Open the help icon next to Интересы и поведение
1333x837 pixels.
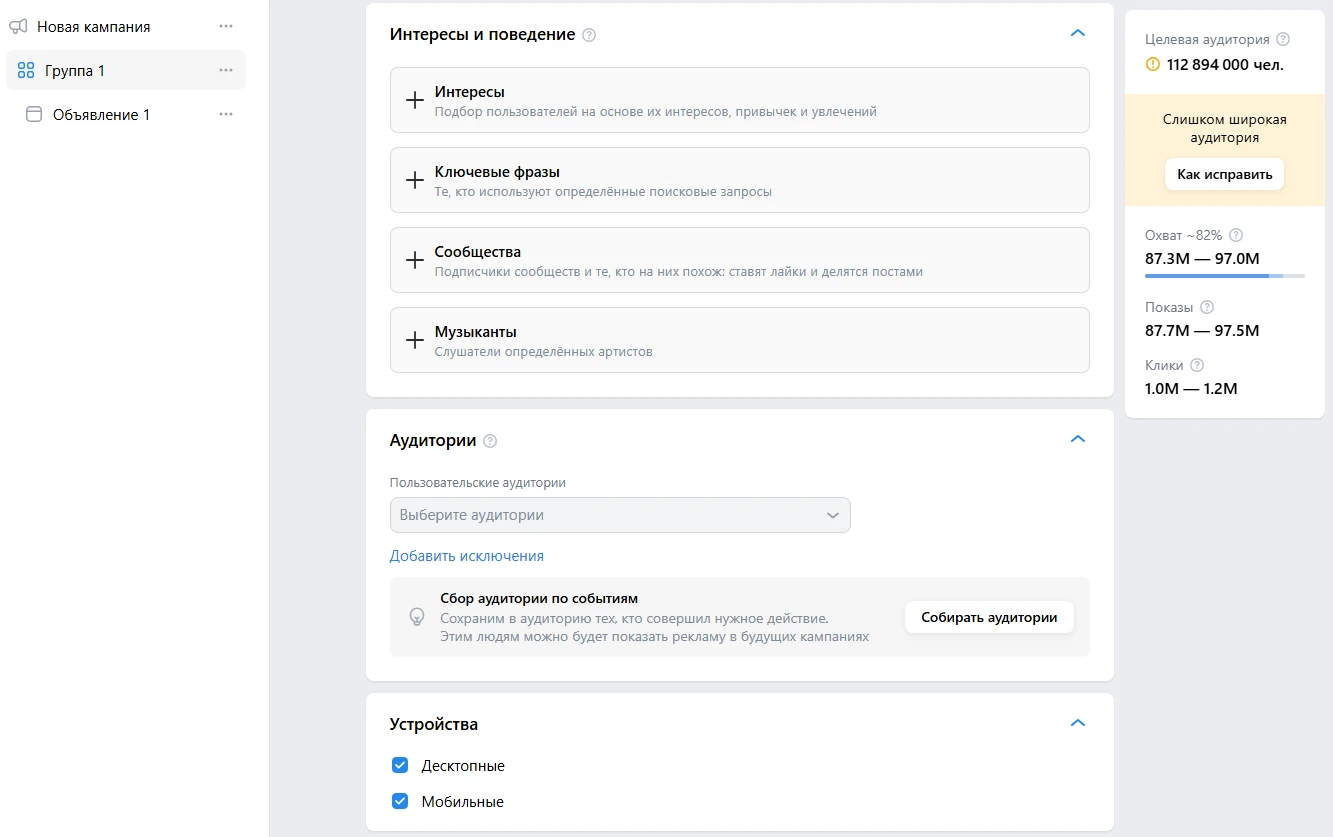tap(589, 35)
